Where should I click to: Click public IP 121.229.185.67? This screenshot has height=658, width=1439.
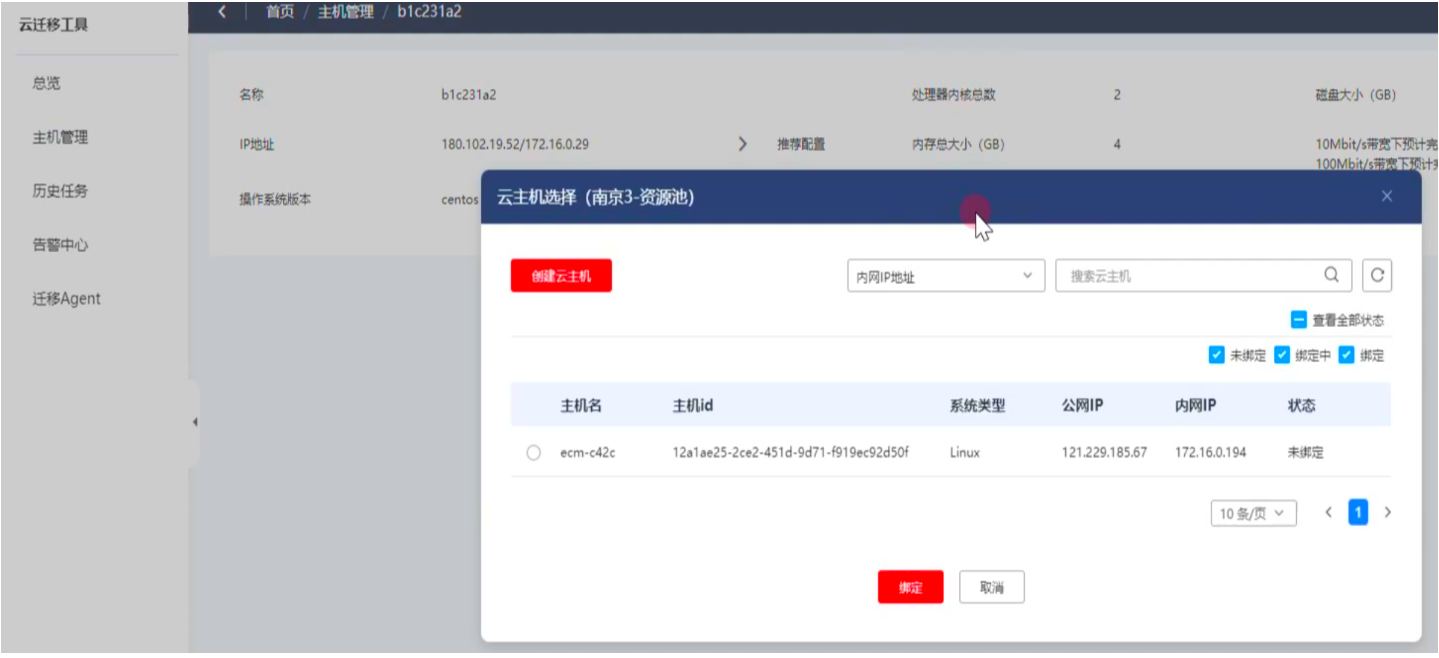click(x=1104, y=453)
